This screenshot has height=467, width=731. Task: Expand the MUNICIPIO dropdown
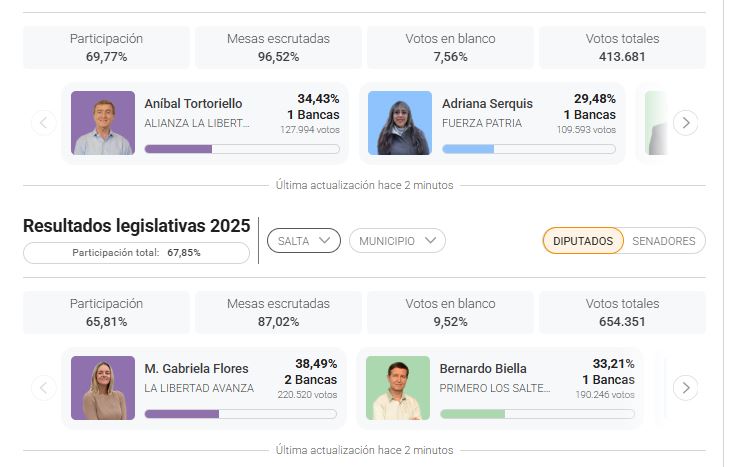tap(397, 241)
